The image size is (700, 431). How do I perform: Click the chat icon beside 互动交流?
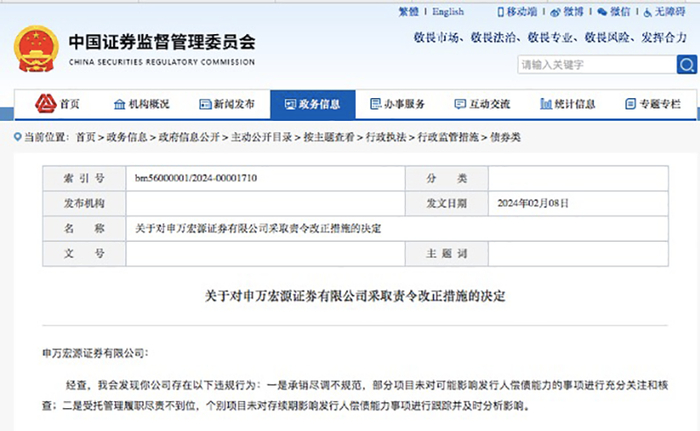(460, 104)
